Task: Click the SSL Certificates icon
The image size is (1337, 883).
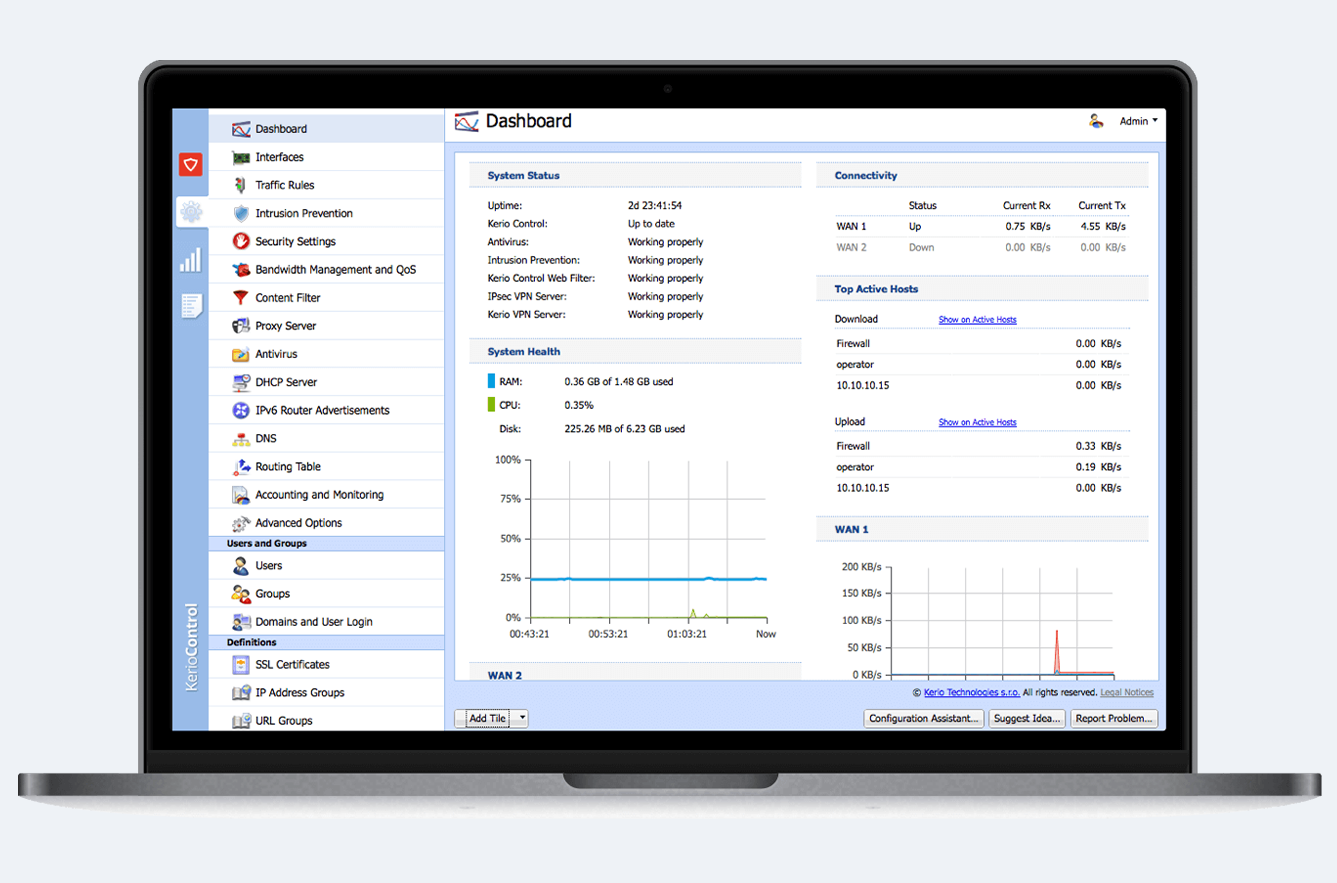Action: pos(241,664)
